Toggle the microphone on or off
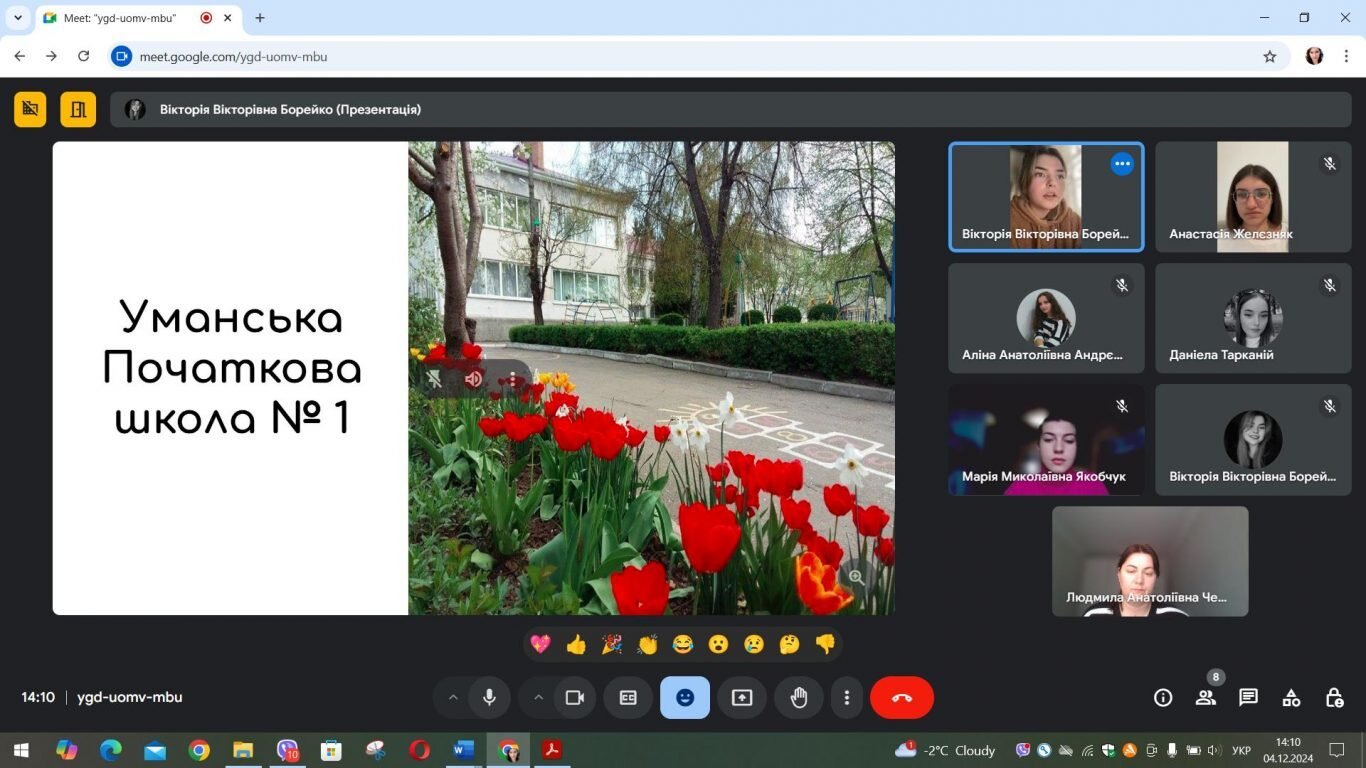 click(489, 698)
